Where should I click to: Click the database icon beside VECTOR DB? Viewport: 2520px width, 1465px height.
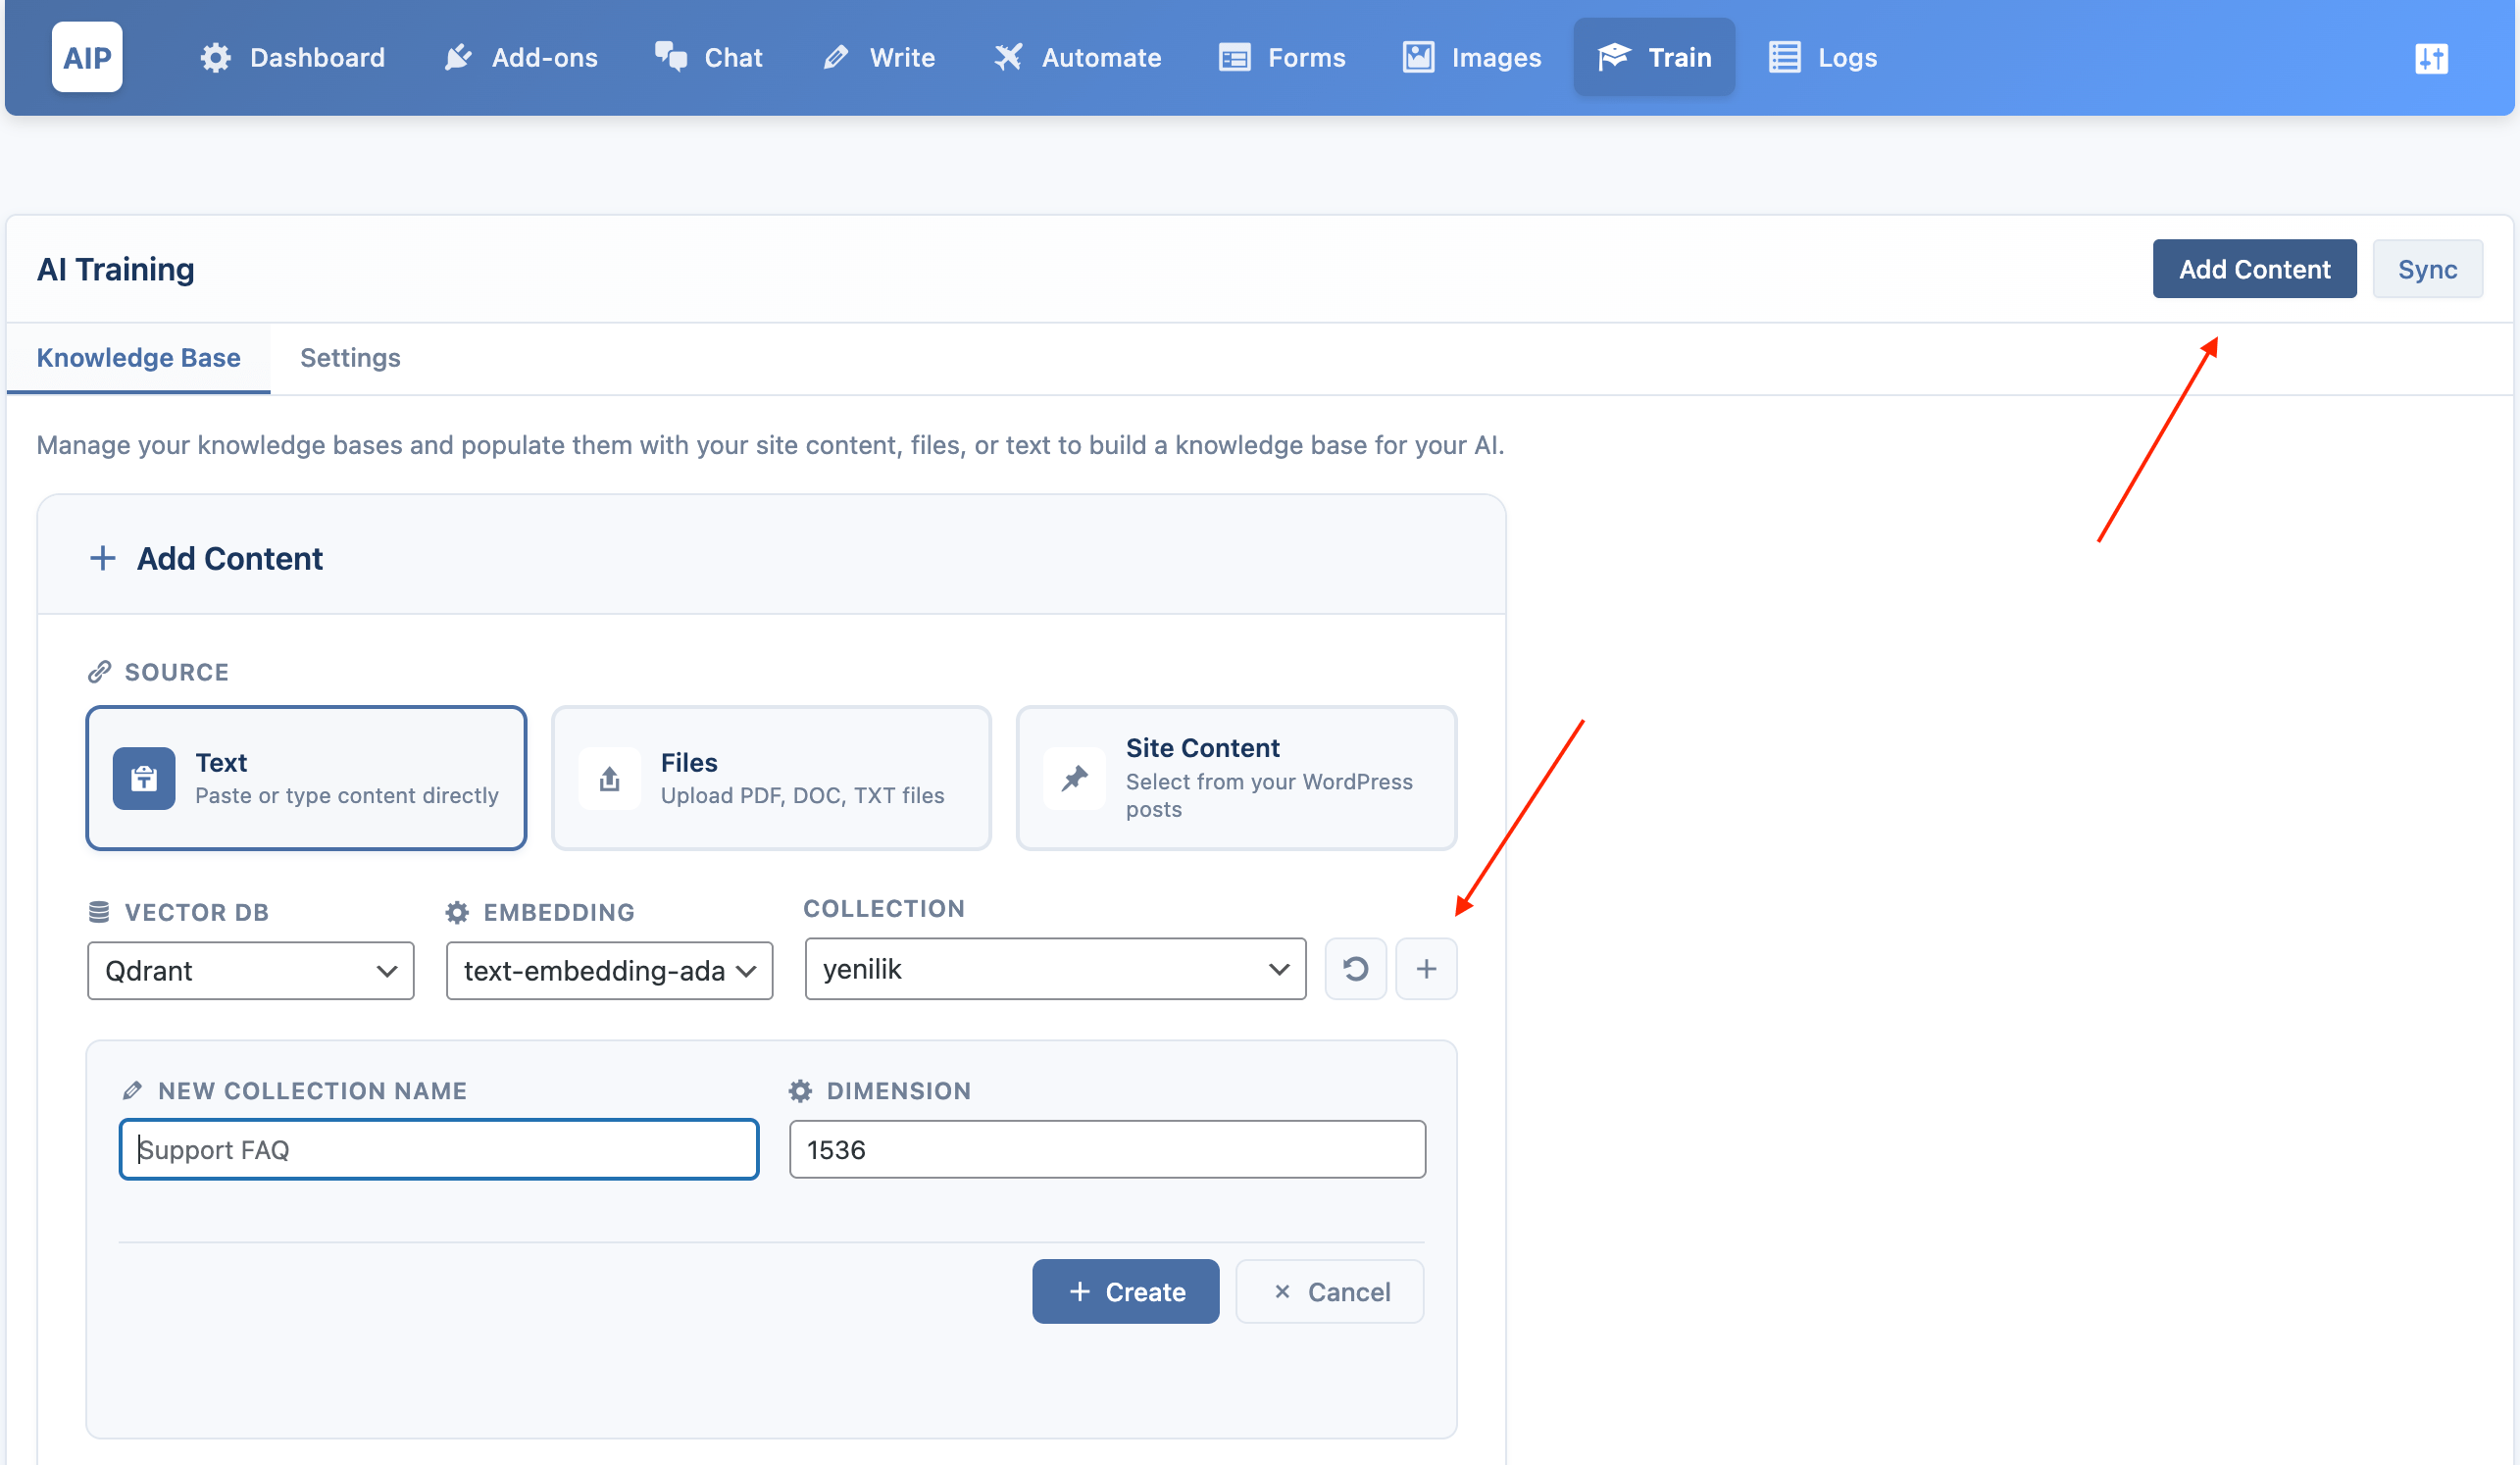pyautogui.click(x=99, y=912)
